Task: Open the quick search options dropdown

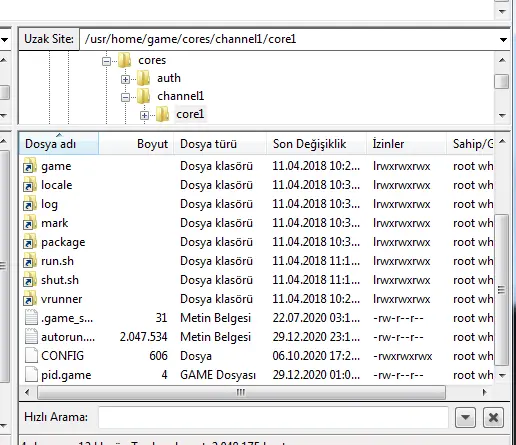Action: (x=465, y=417)
